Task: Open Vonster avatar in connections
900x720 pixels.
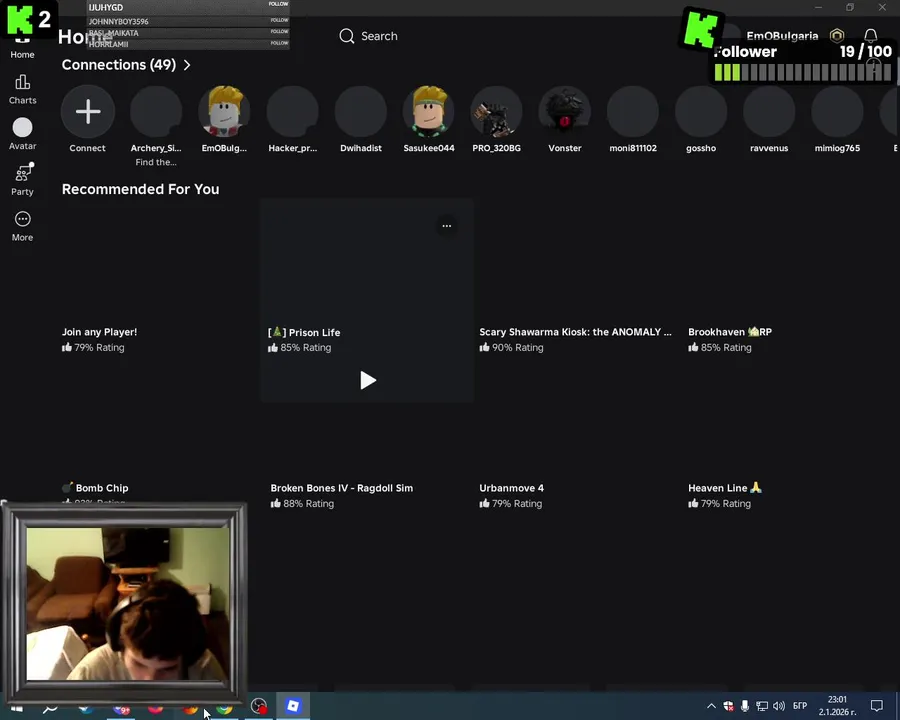Action: tap(565, 111)
